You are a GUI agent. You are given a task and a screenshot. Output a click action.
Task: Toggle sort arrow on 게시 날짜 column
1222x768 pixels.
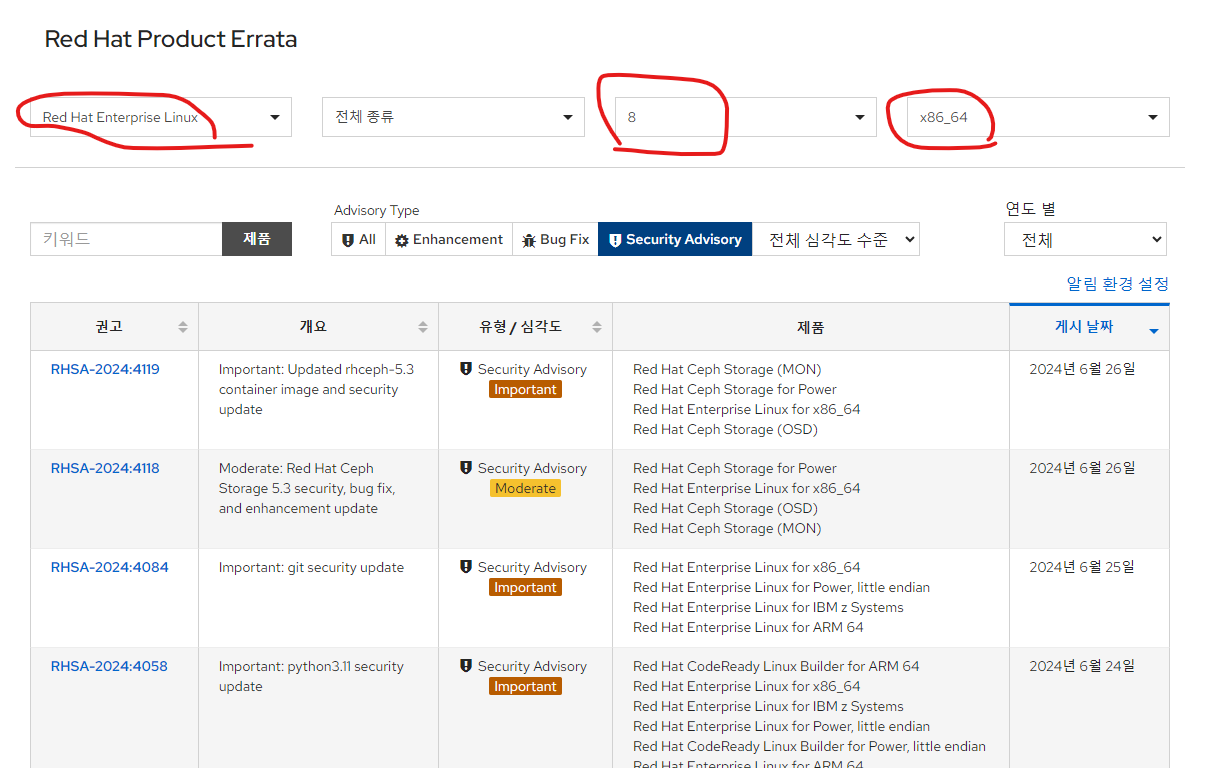click(x=1154, y=331)
